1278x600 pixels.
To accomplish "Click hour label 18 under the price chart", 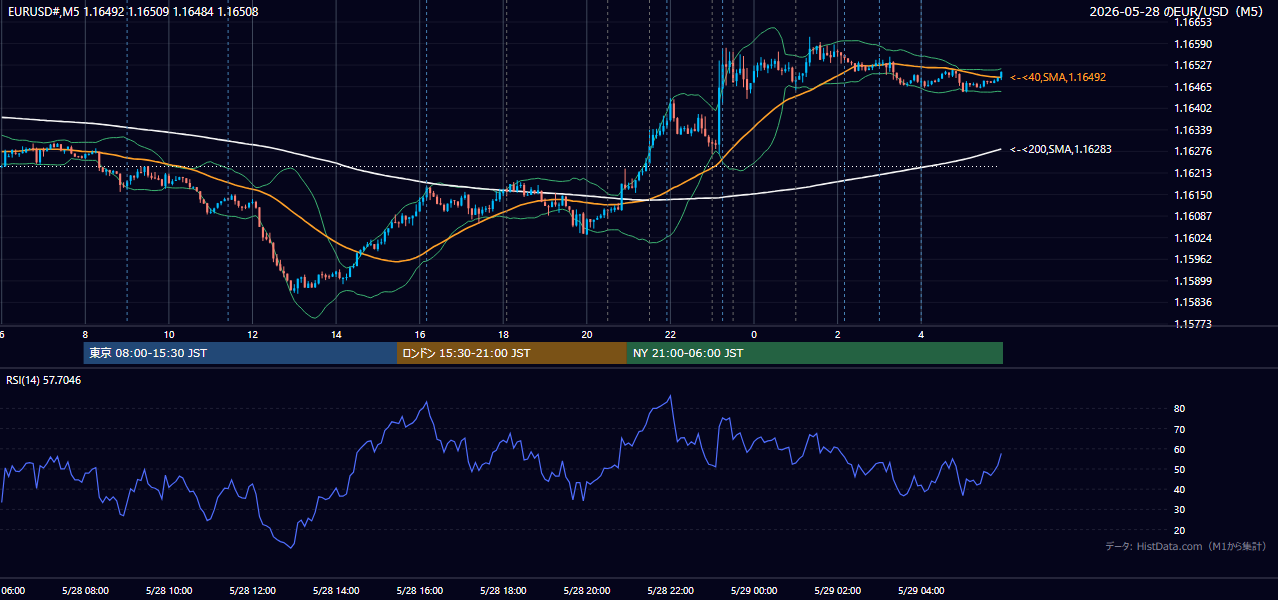I will [504, 334].
